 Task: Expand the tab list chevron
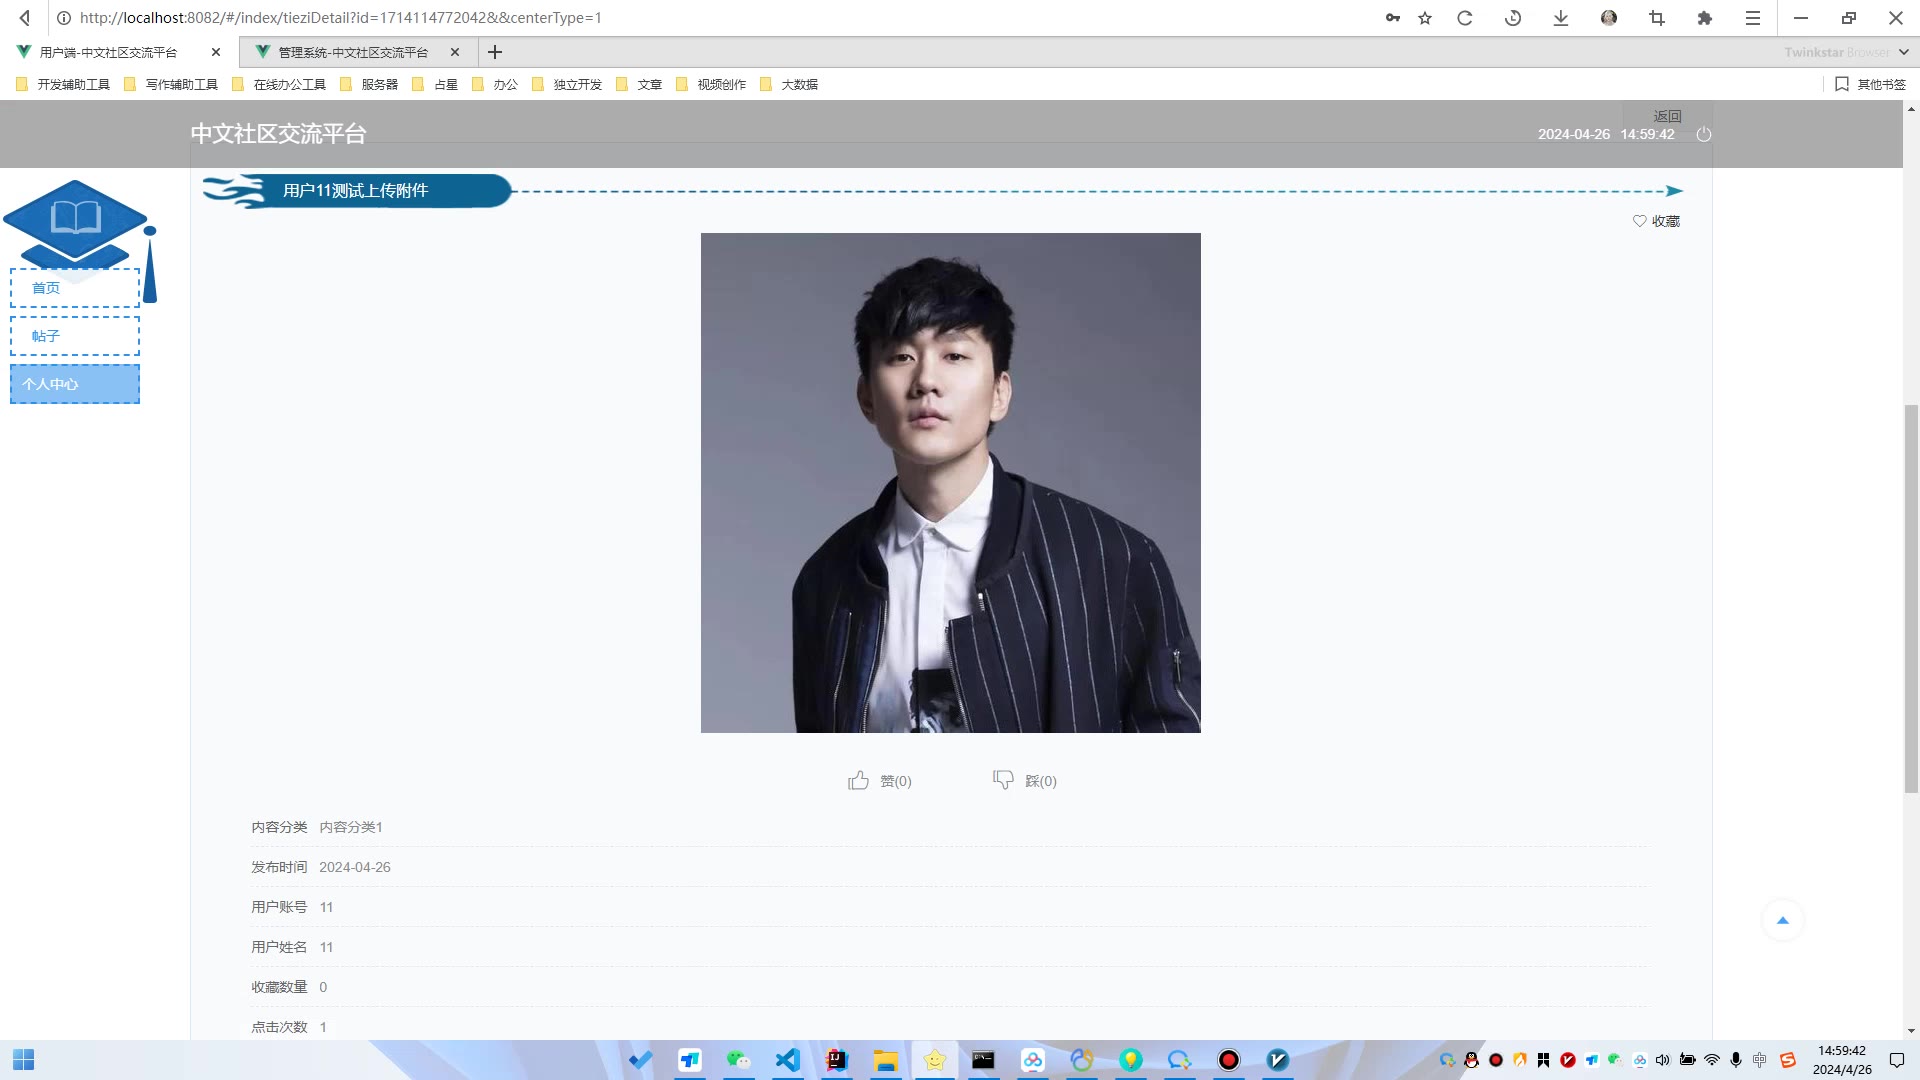(x=1903, y=52)
